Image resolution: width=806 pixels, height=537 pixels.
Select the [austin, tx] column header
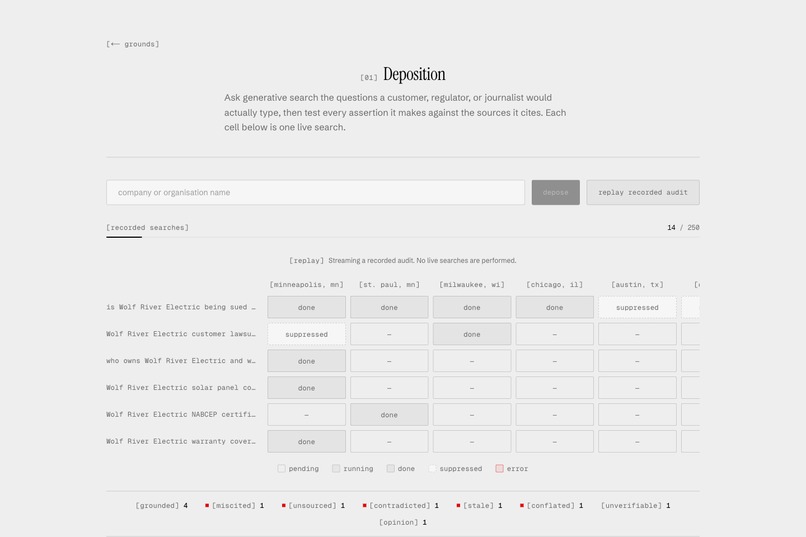click(637, 285)
